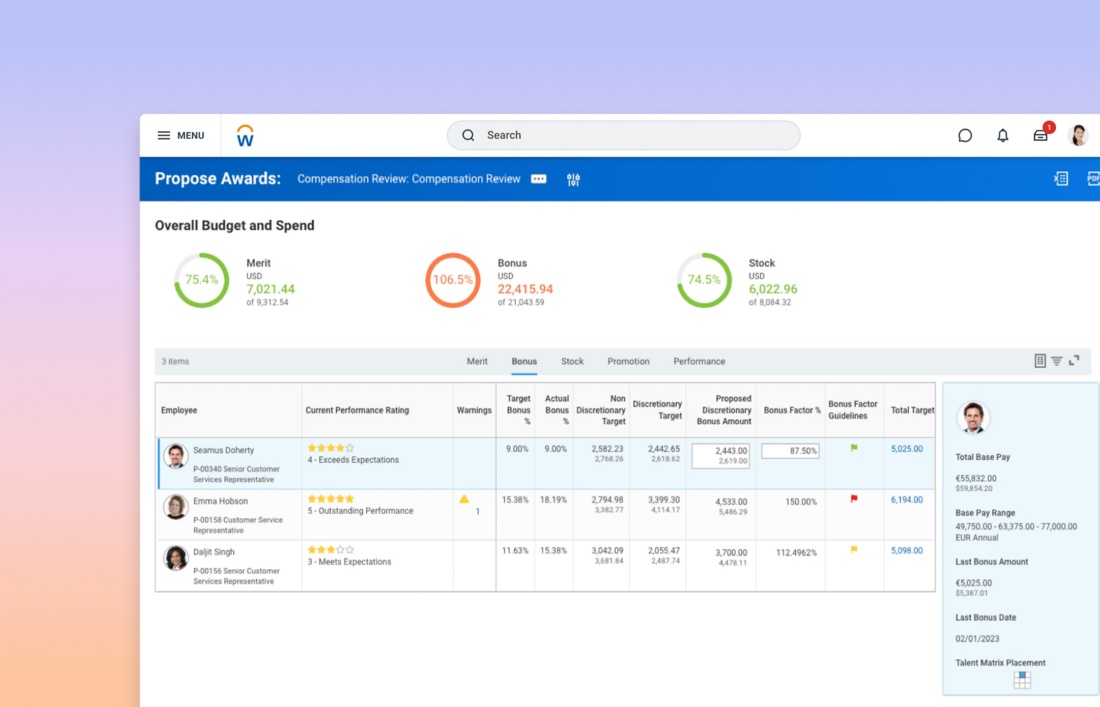This screenshot has width=1100, height=707.
Task: Edit Seamus Doherty's proposed discretionary bonus amount
Action: 720,455
